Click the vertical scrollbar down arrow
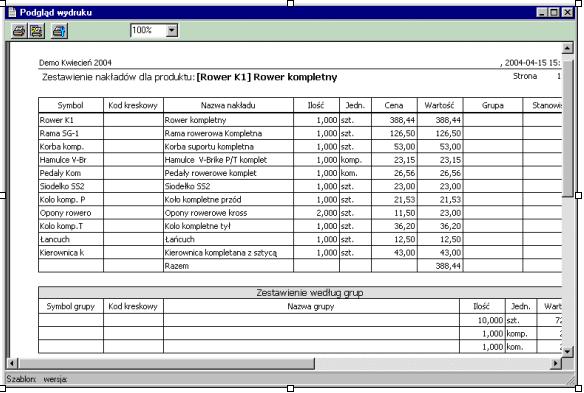Viewport: 584px width, 393px height. click(567, 351)
